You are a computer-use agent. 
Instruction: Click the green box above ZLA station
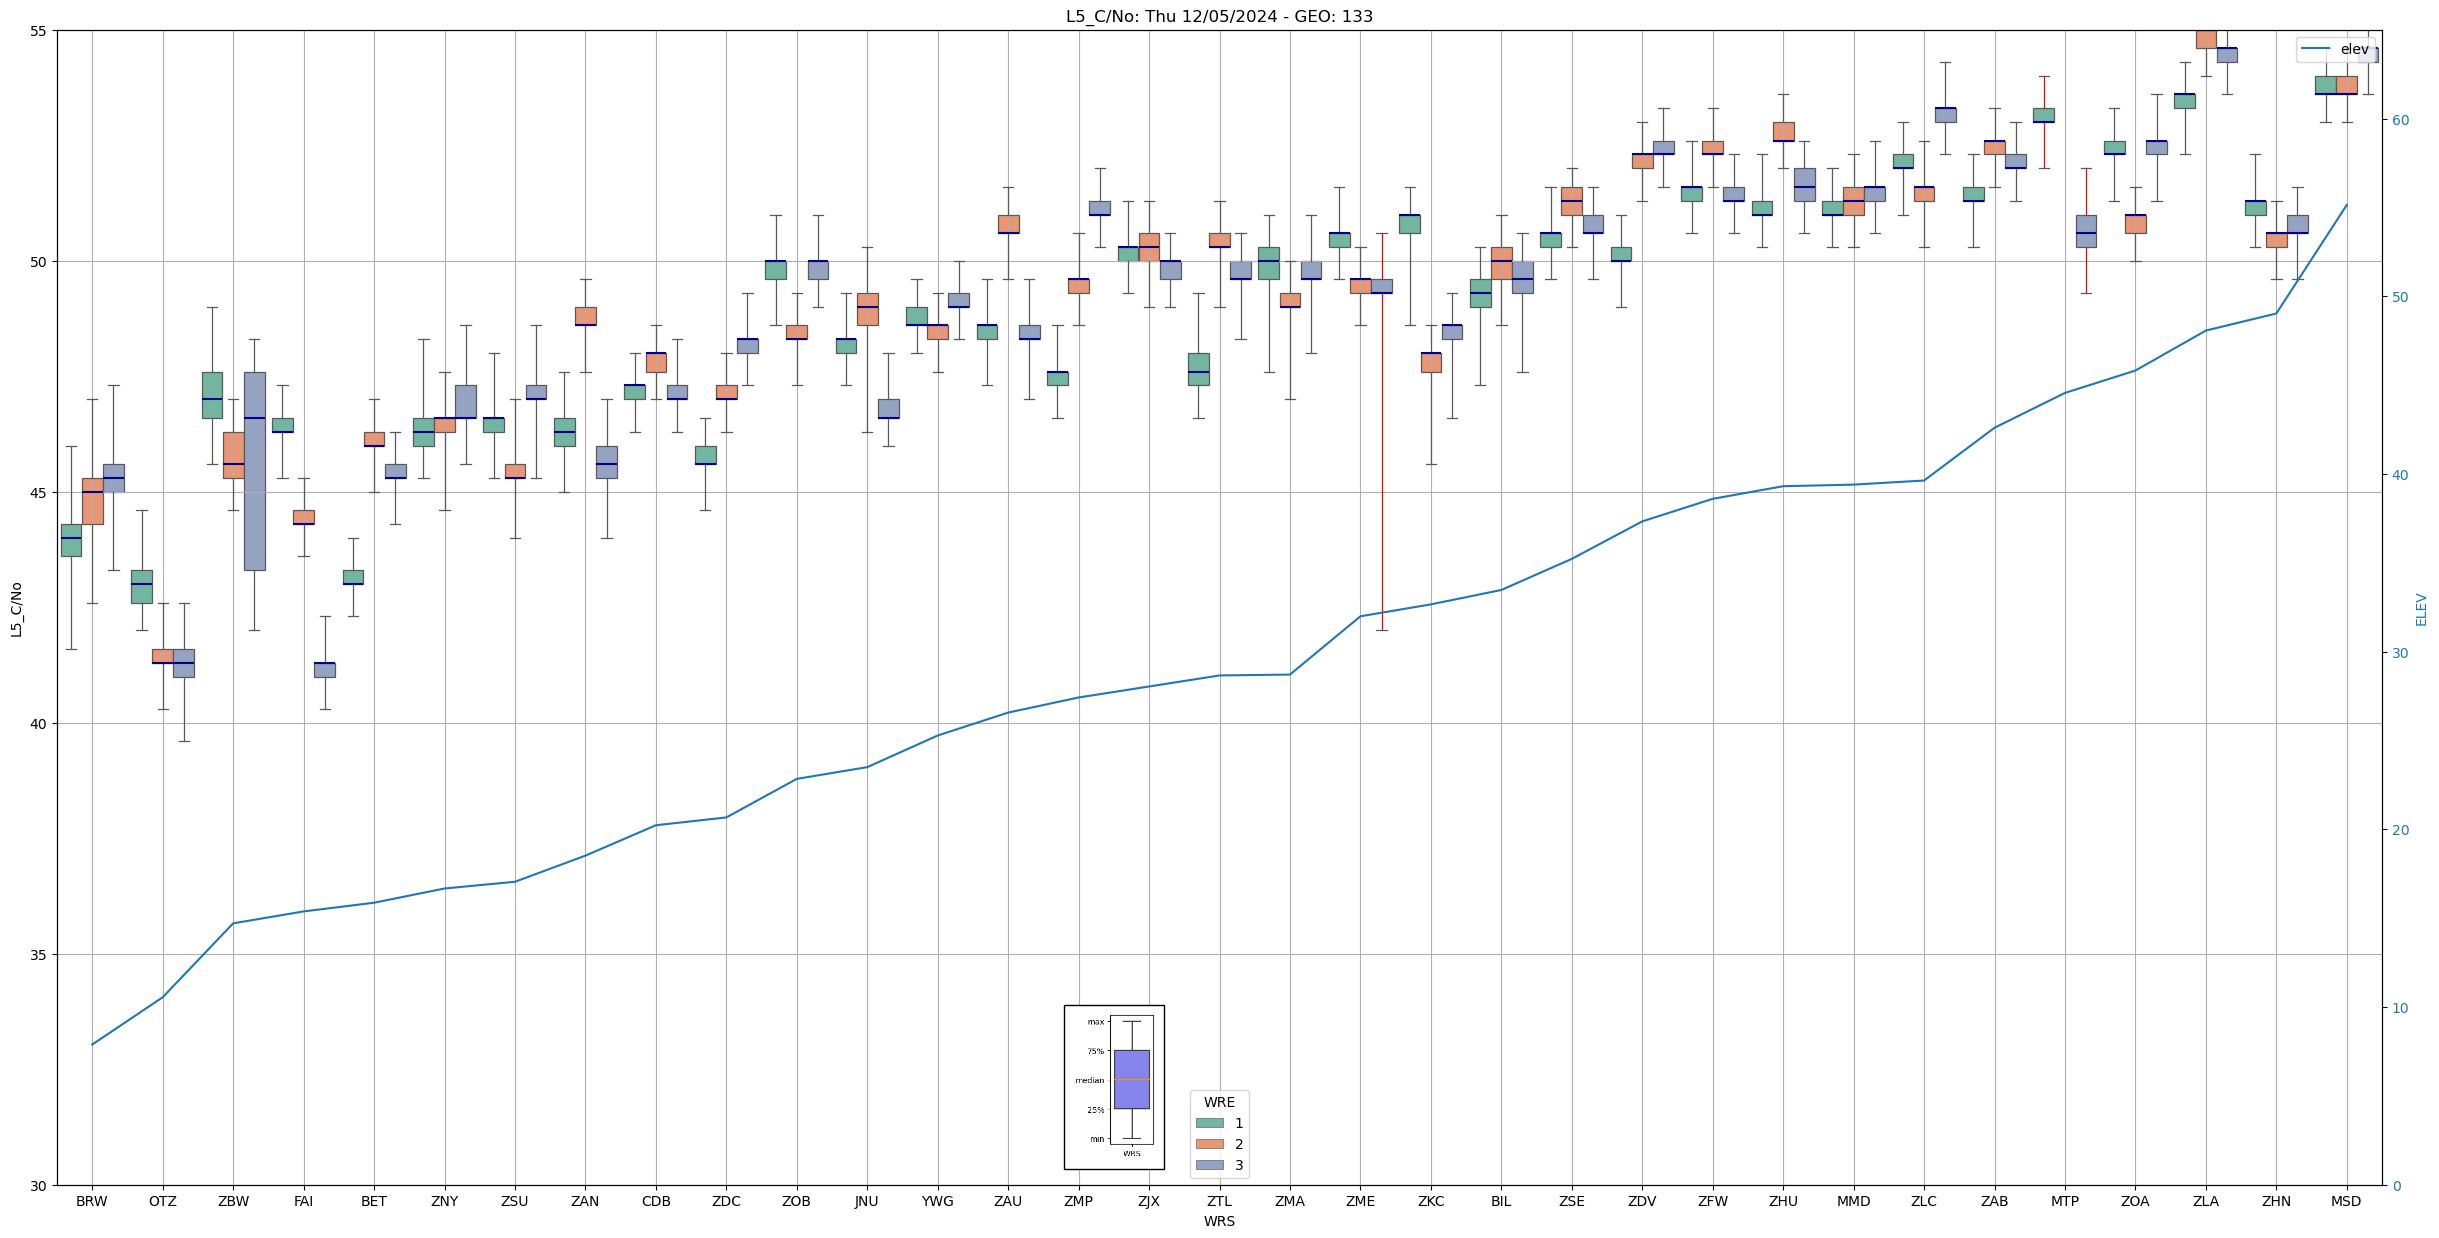(2184, 101)
